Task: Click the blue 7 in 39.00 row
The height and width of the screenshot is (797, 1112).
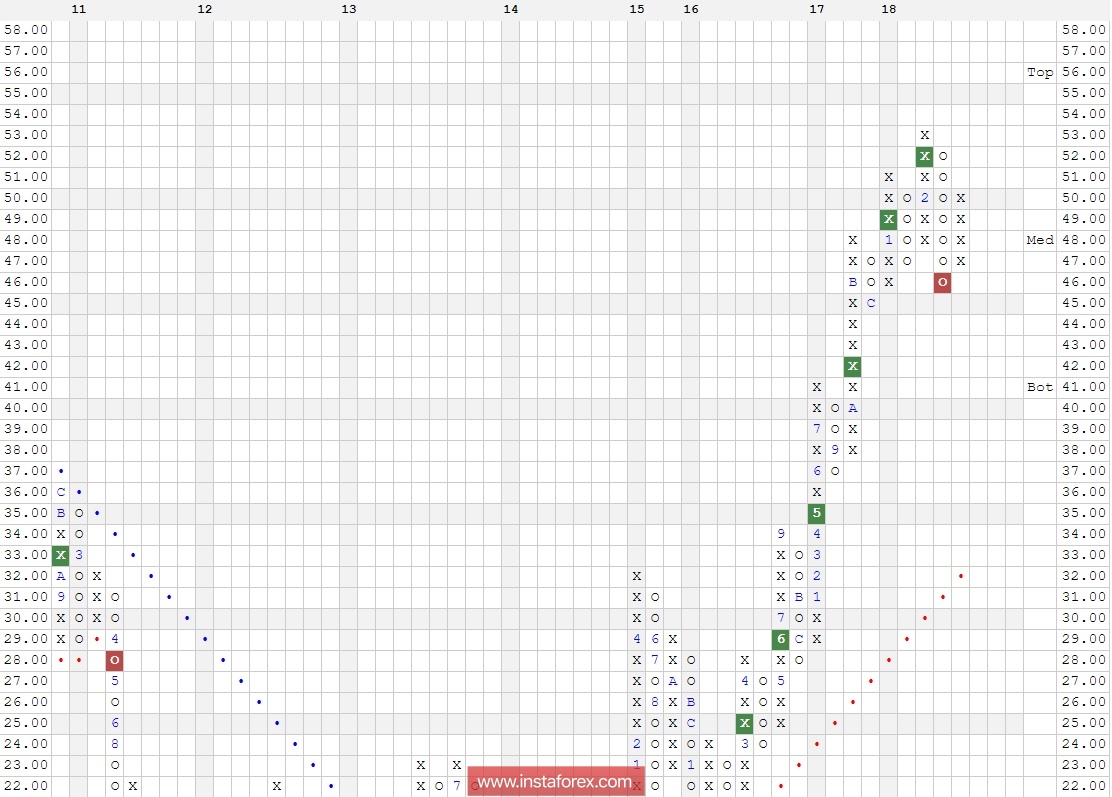Action: tap(816, 429)
